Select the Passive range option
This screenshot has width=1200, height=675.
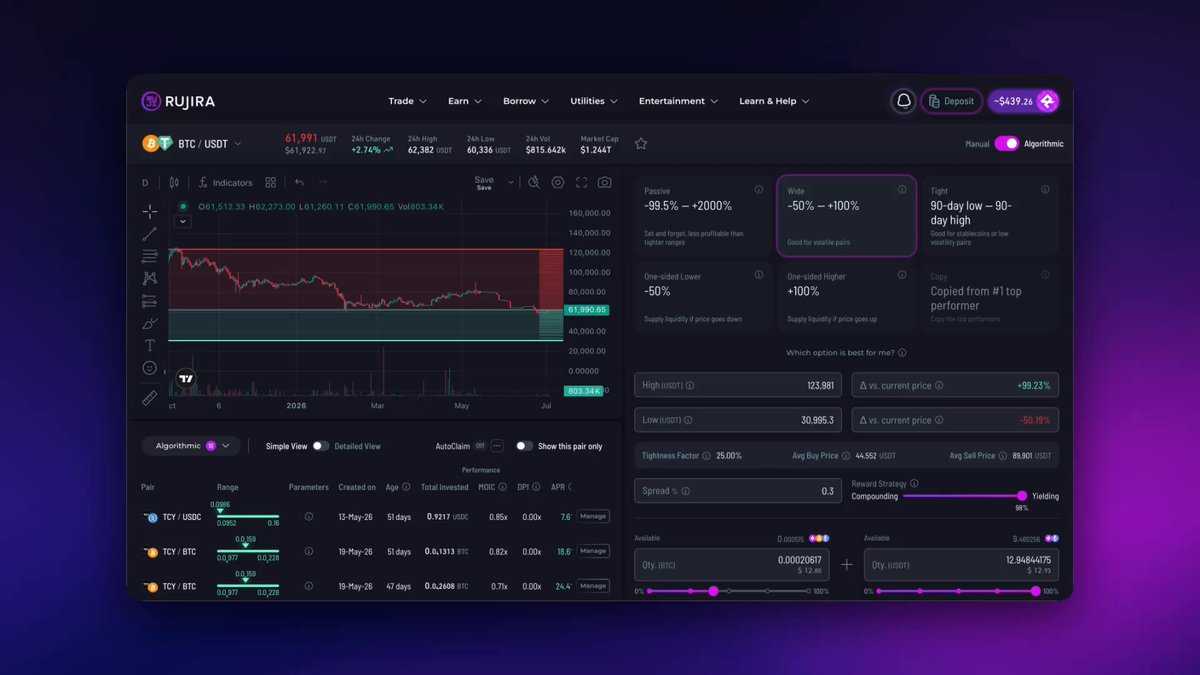(703, 215)
